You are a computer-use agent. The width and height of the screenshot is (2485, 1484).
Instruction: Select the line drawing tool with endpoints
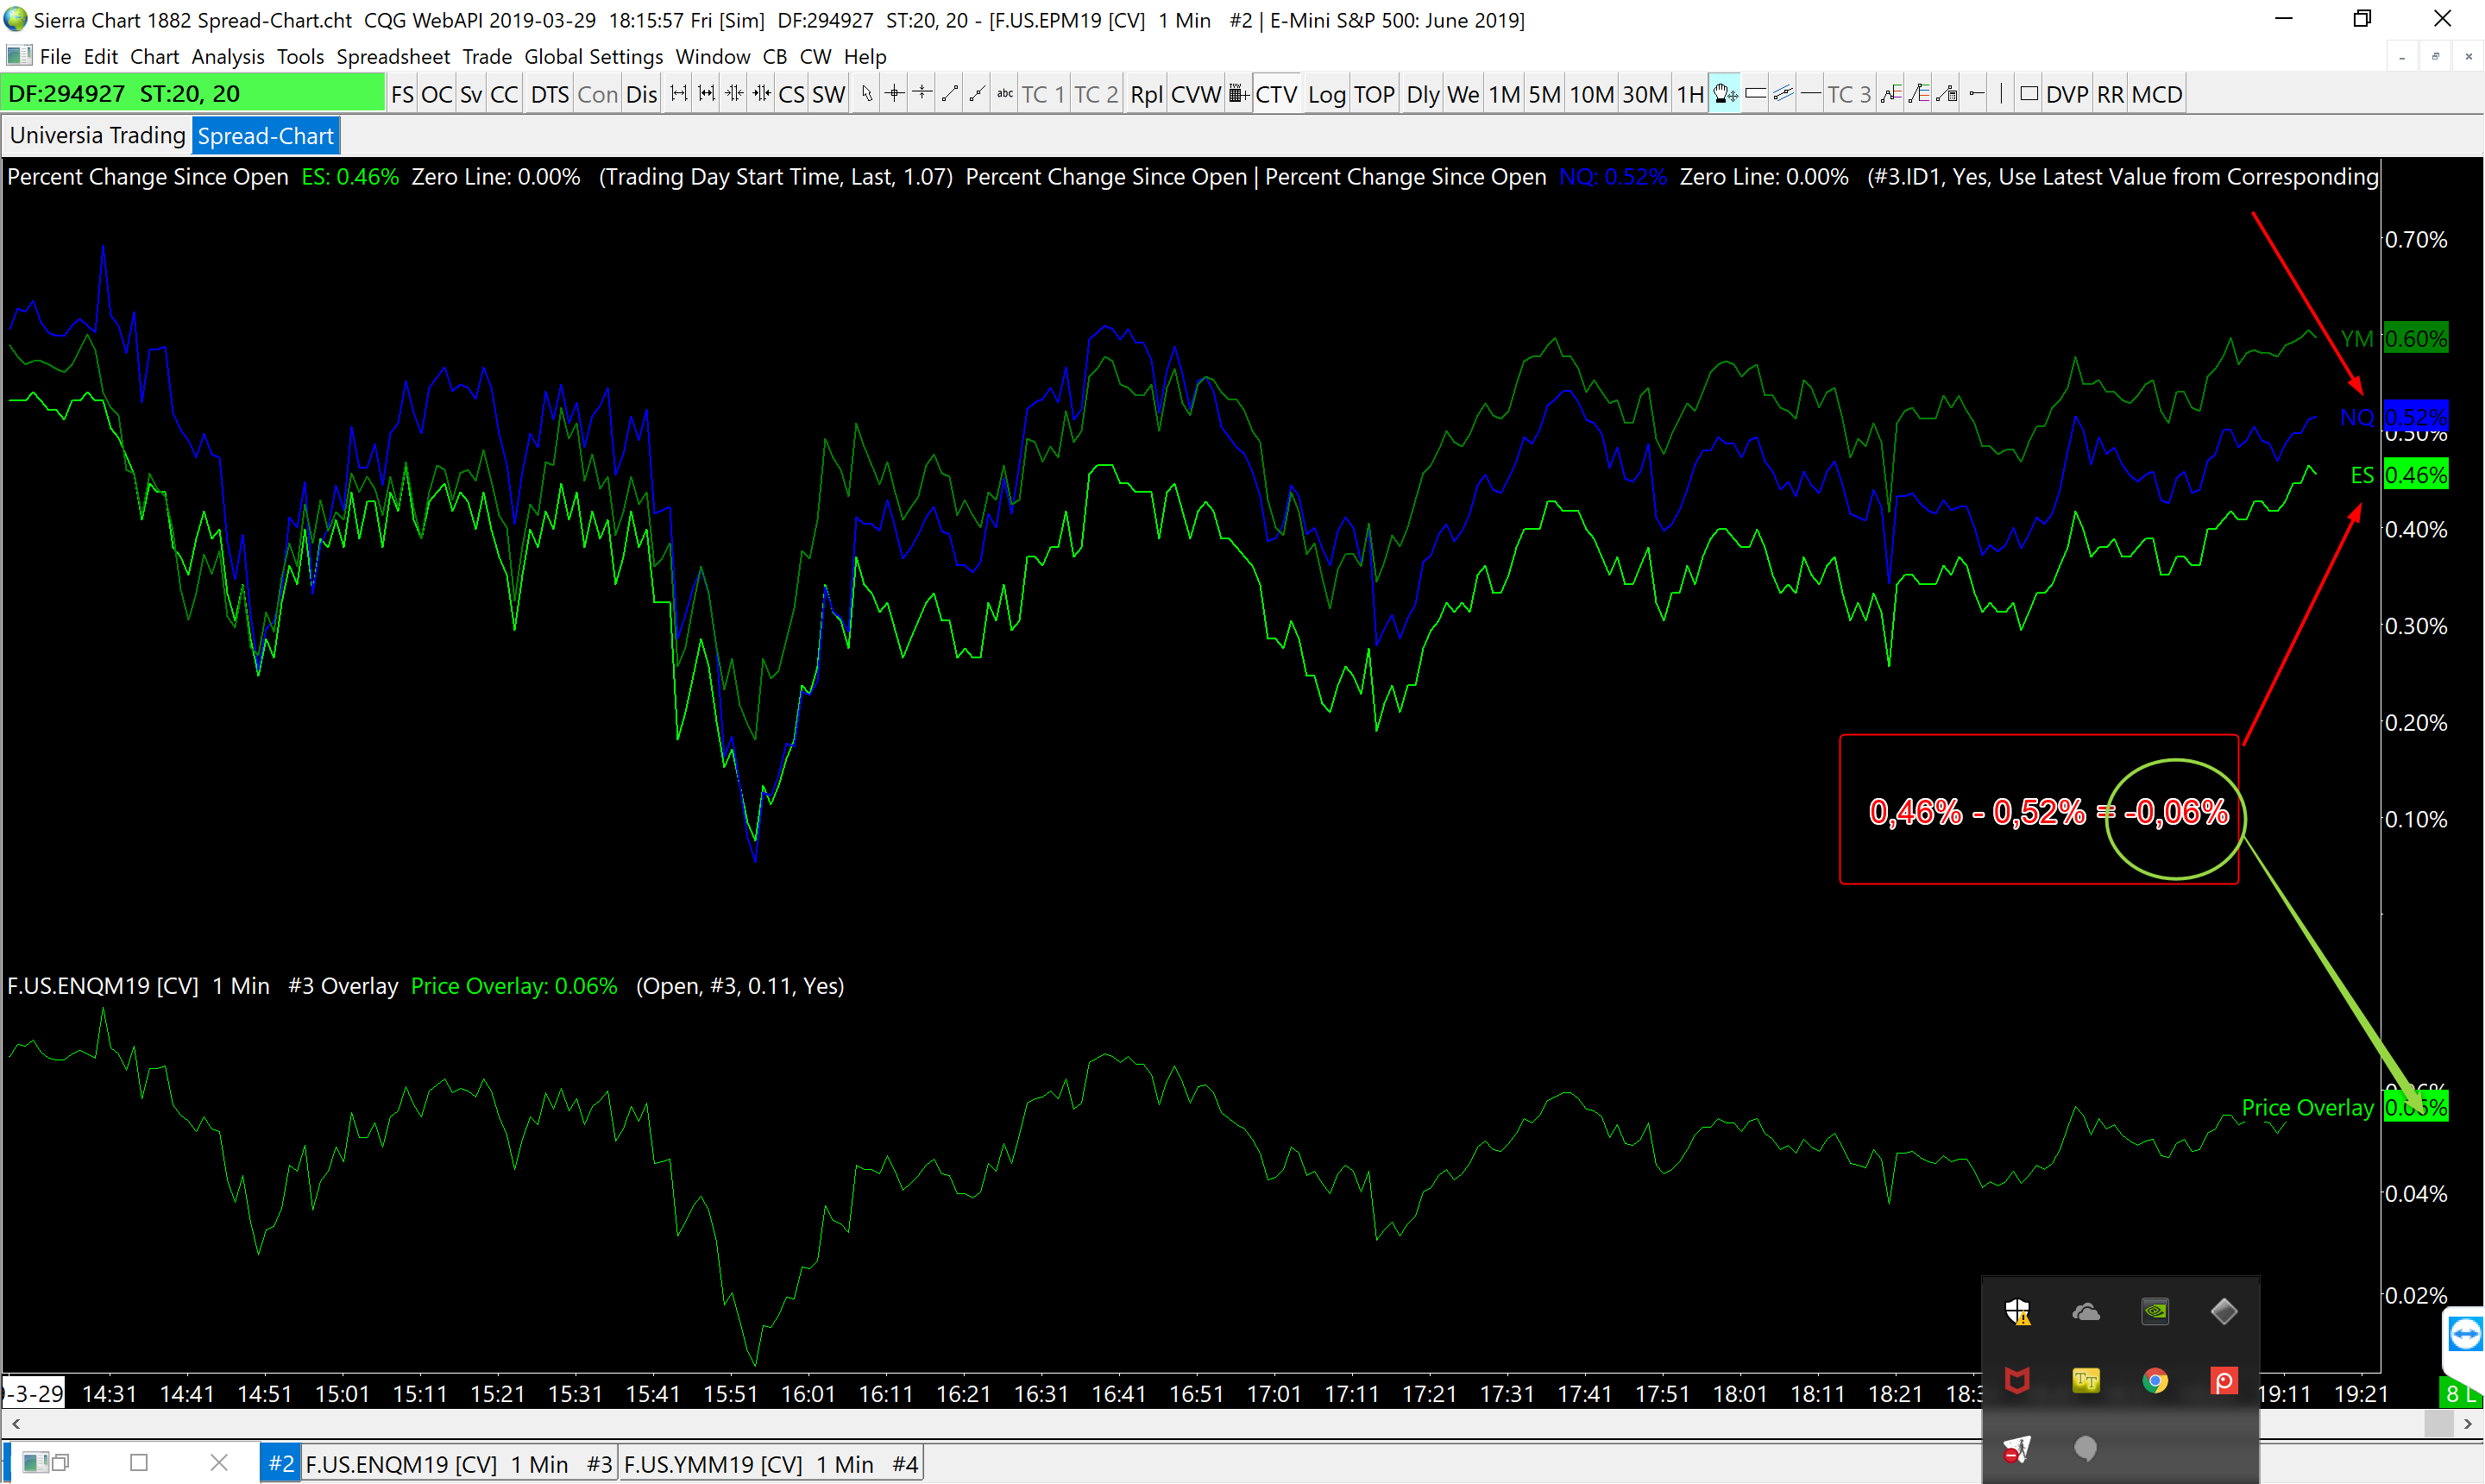pyautogui.click(x=950, y=94)
